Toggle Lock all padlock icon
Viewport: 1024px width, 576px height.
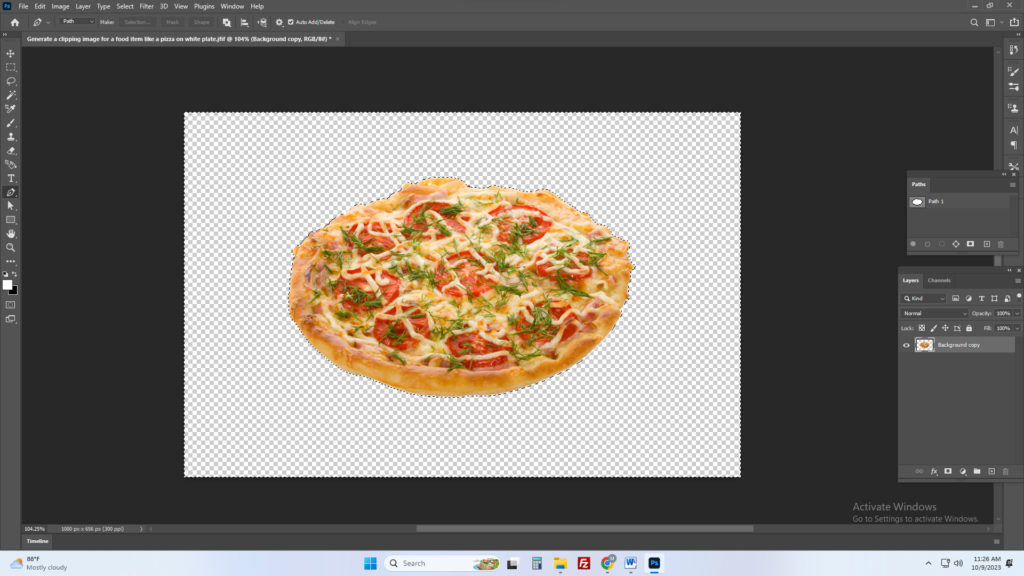click(x=969, y=328)
